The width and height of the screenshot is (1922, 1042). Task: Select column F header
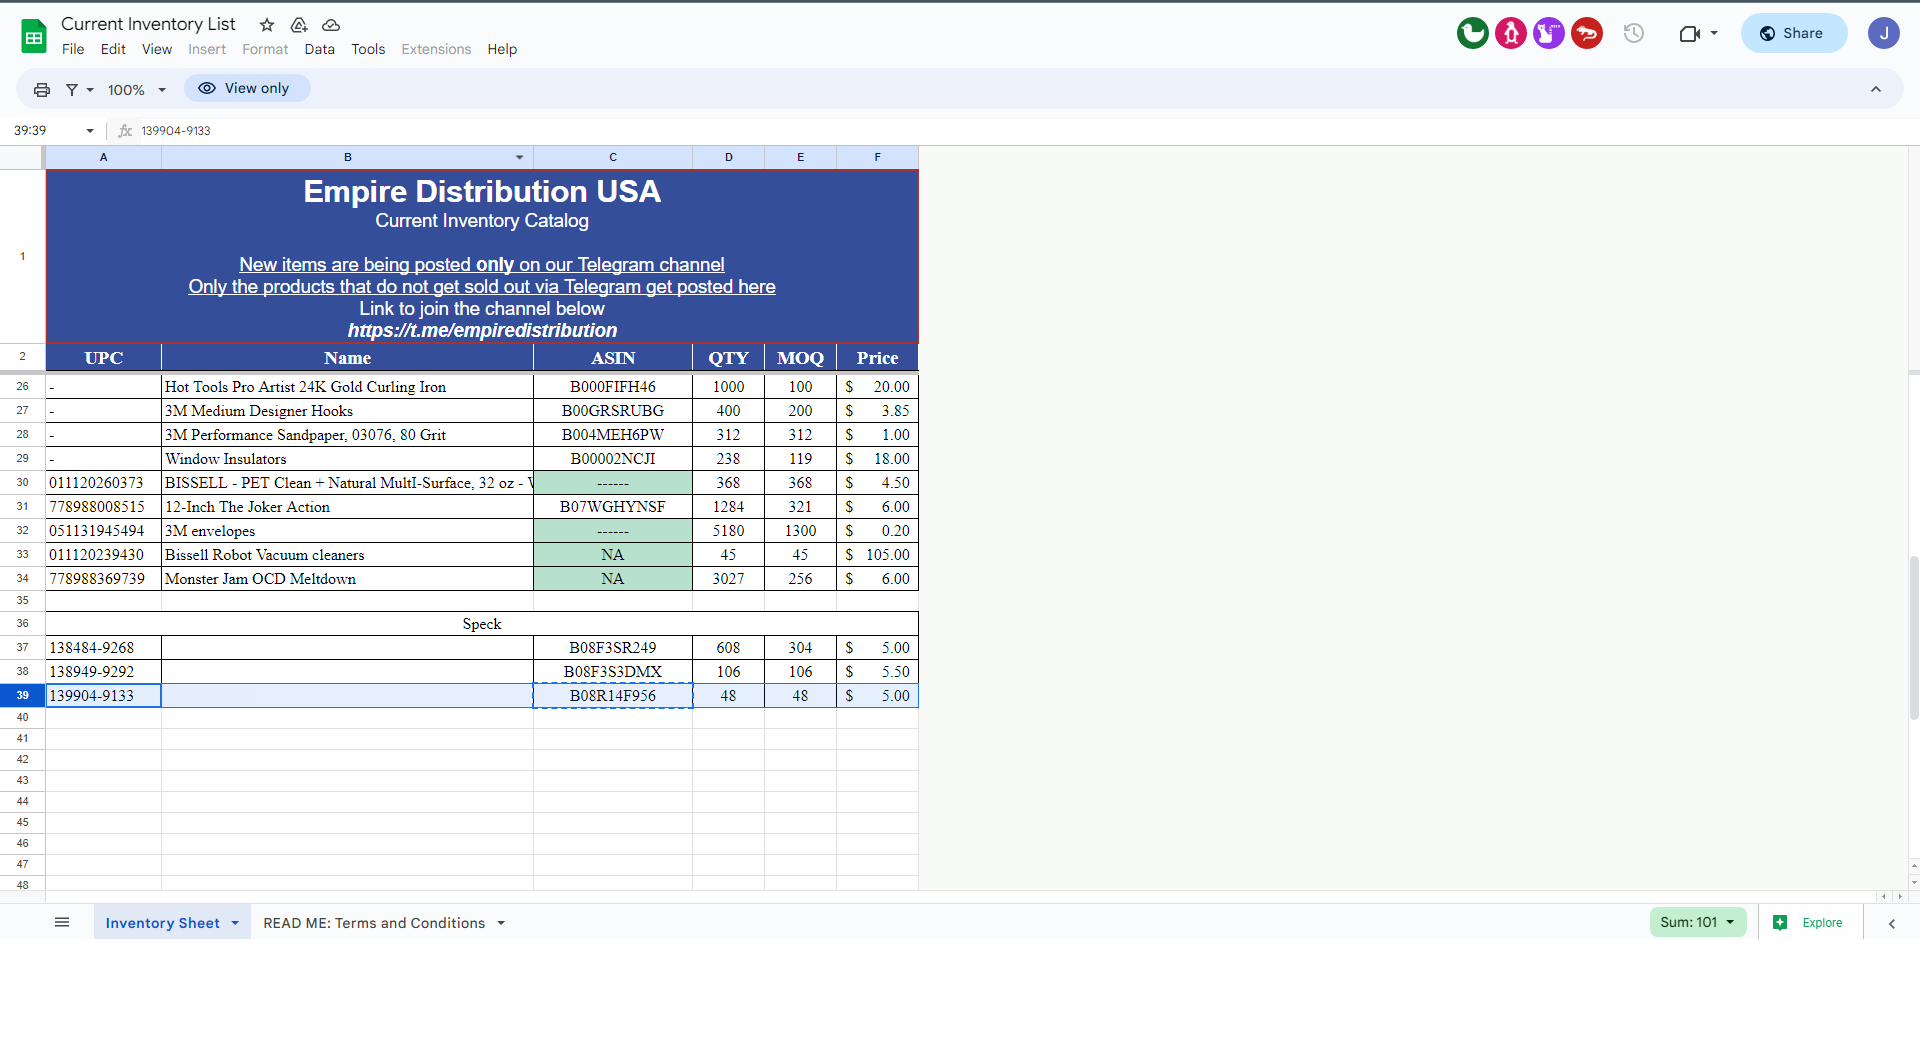[878, 157]
